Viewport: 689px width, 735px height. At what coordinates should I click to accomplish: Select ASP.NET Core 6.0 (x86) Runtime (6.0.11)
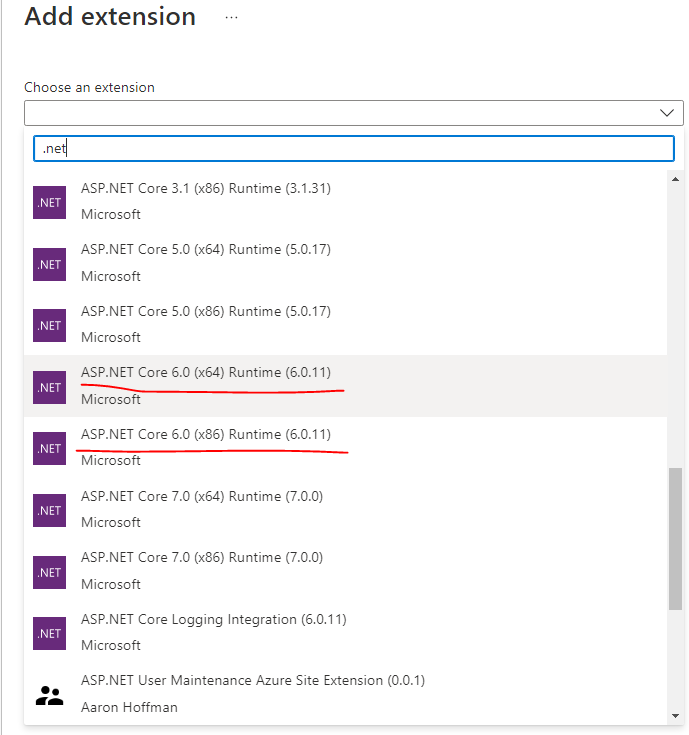[345, 448]
